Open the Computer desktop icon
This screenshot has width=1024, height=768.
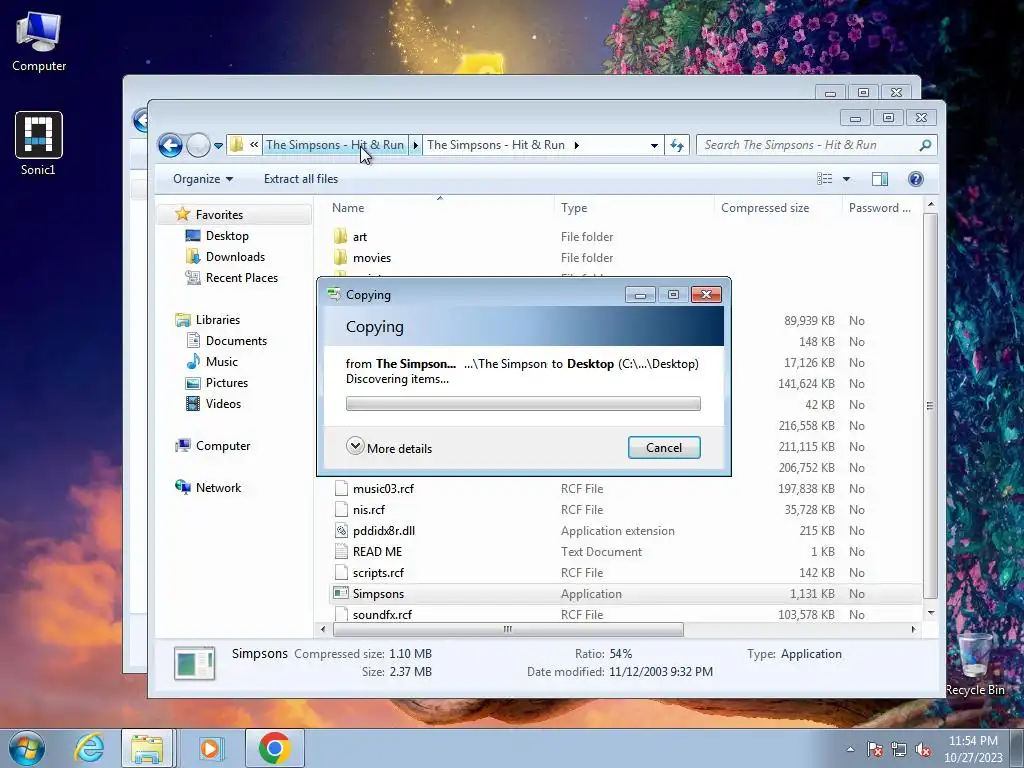click(x=39, y=42)
